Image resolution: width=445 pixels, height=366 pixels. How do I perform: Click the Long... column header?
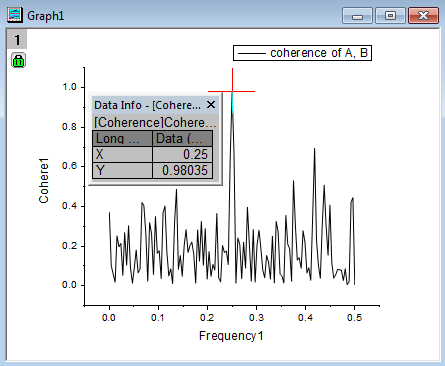pos(122,138)
